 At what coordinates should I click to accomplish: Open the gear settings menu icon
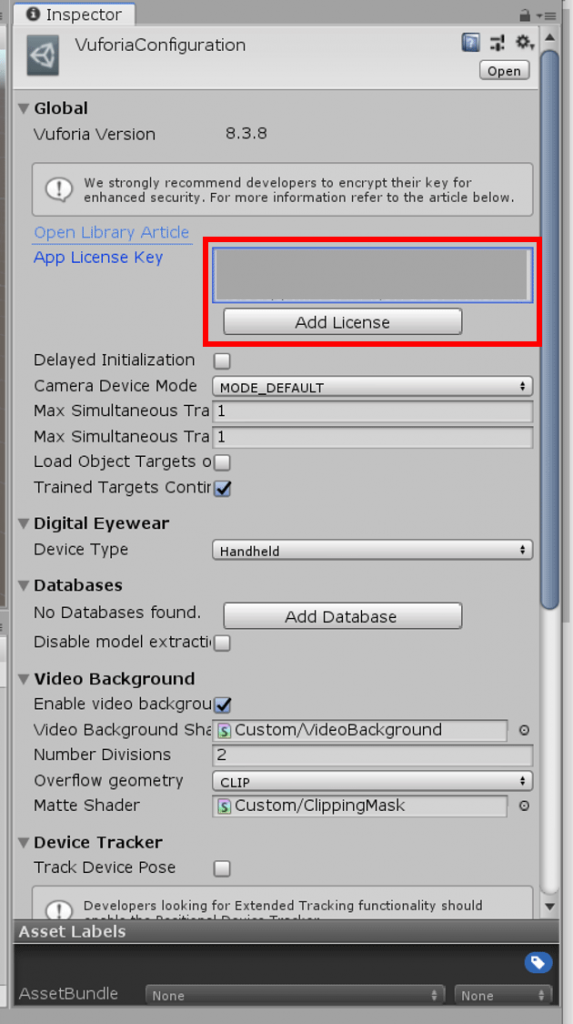(524, 43)
